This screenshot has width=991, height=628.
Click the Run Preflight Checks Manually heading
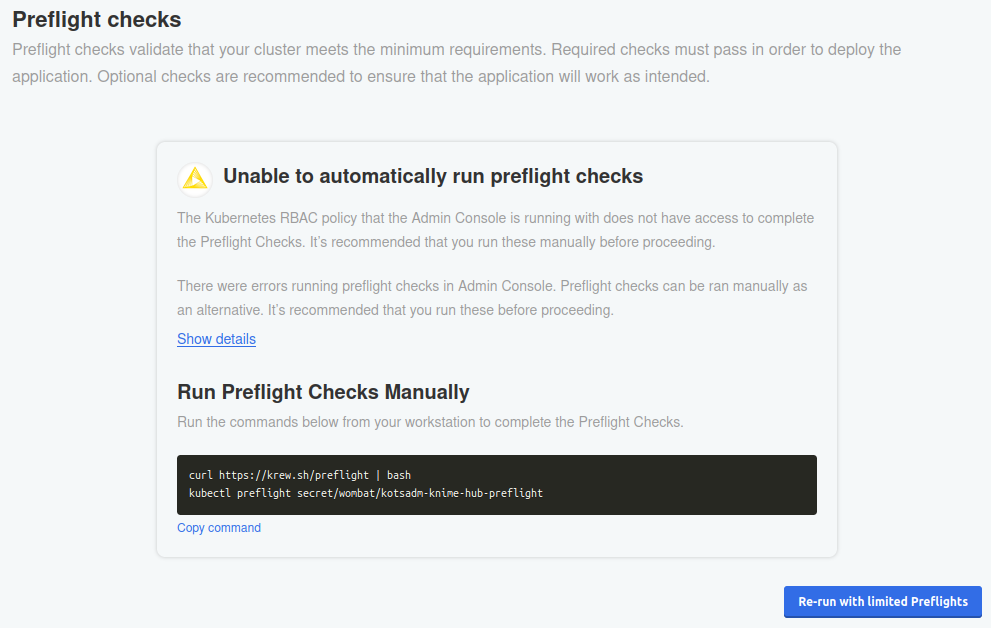(x=323, y=392)
